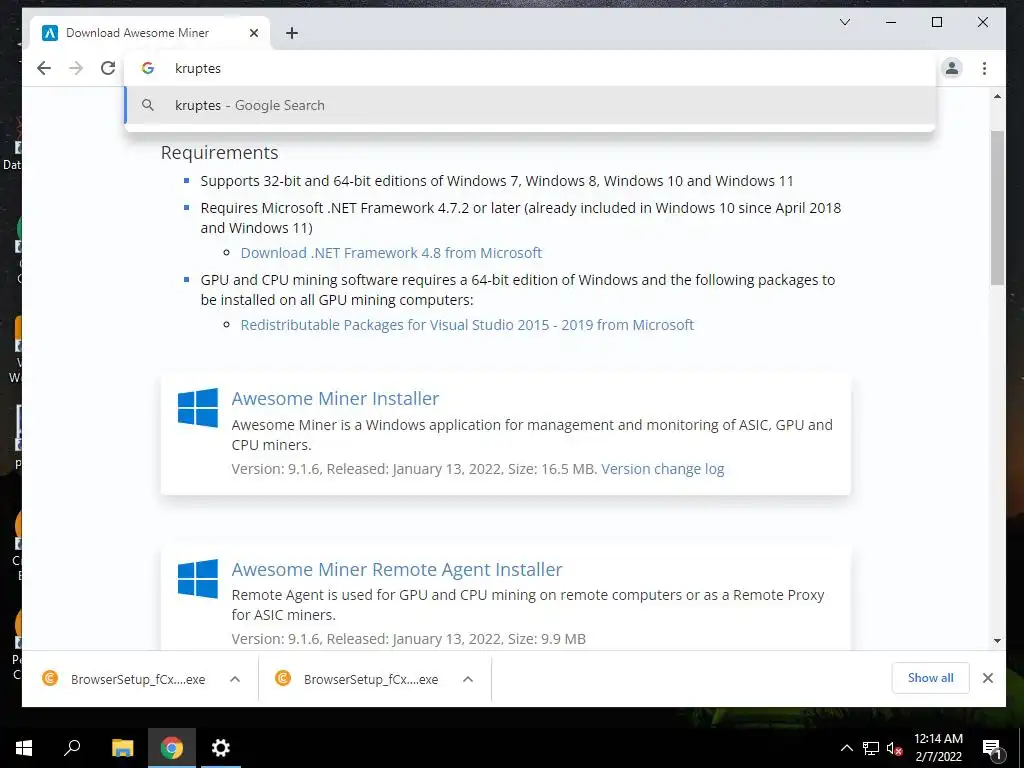Click Windows logo beside Awesome Miner Installer
The height and width of the screenshot is (768, 1024).
click(x=198, y=408)
